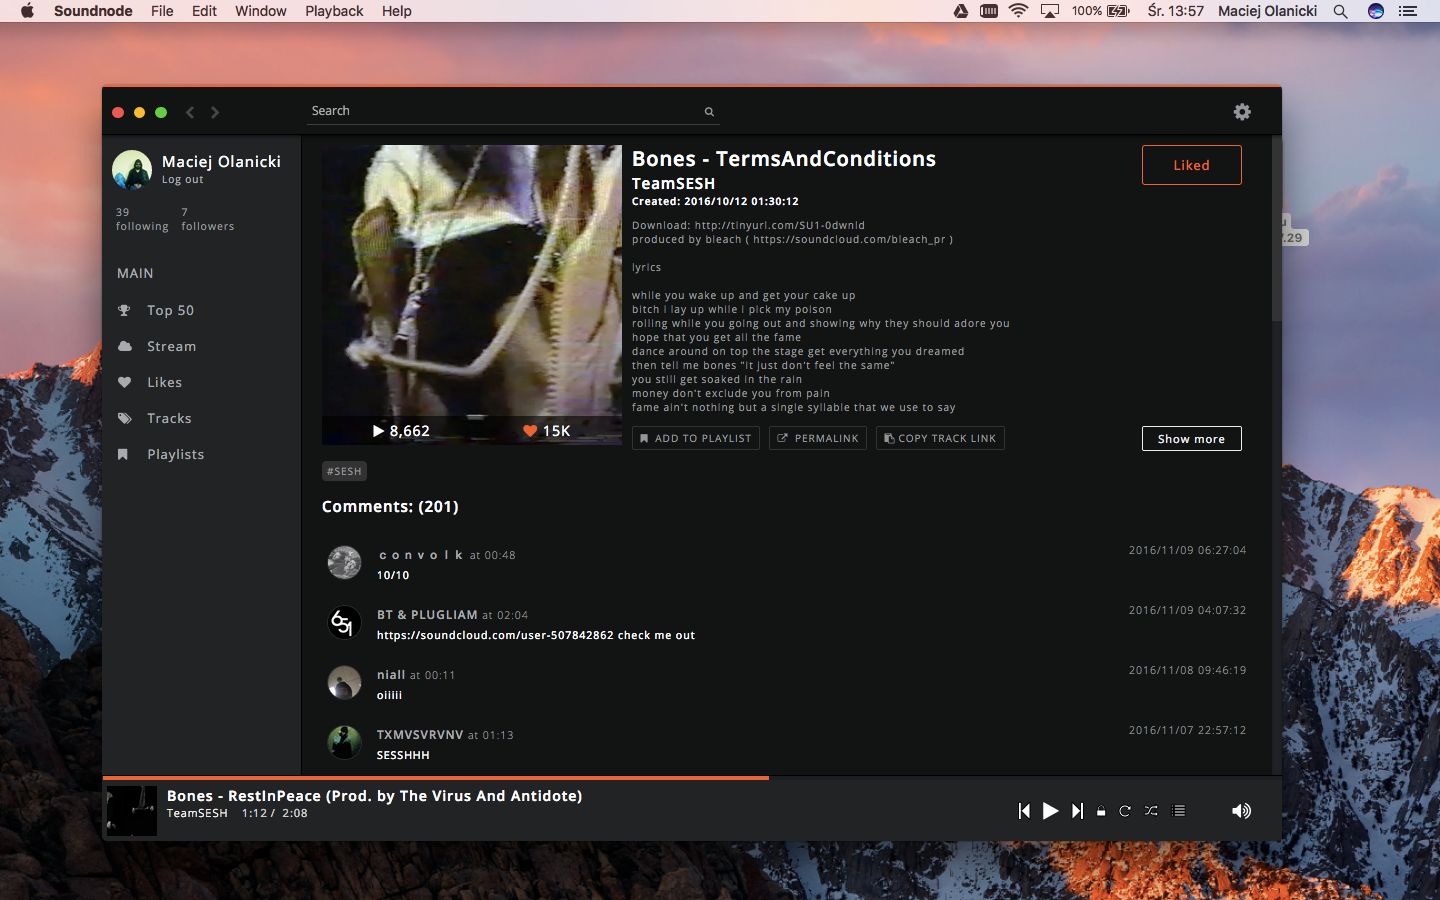Screen dimensions: 1440x900
Task: Play the current track in player bar
Action: 1050,811
